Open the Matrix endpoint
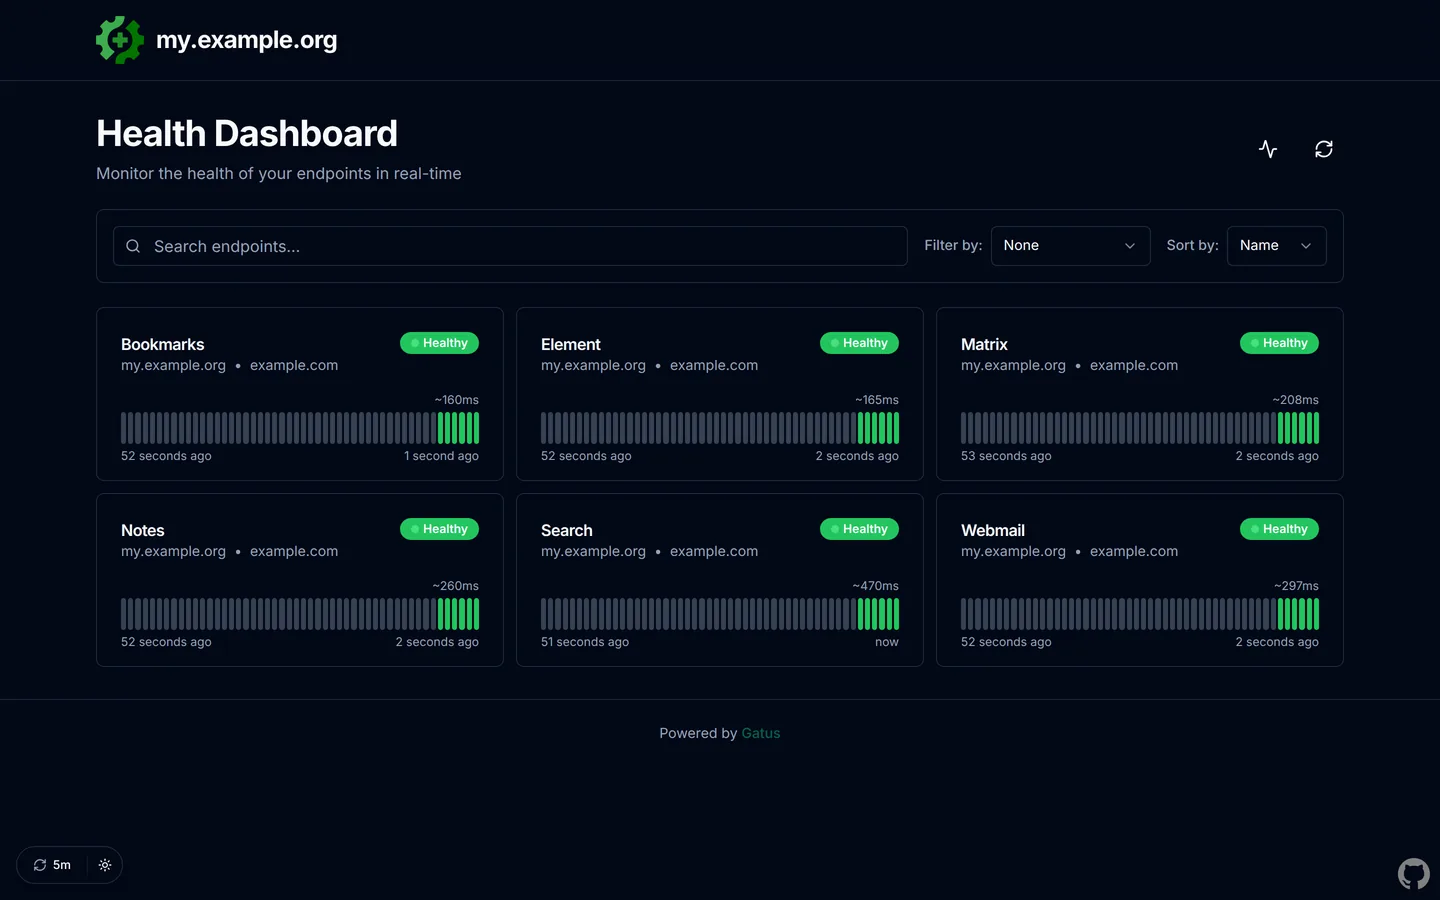The height and width of the screenshot is (900, 1440). (x=984, y=344)
